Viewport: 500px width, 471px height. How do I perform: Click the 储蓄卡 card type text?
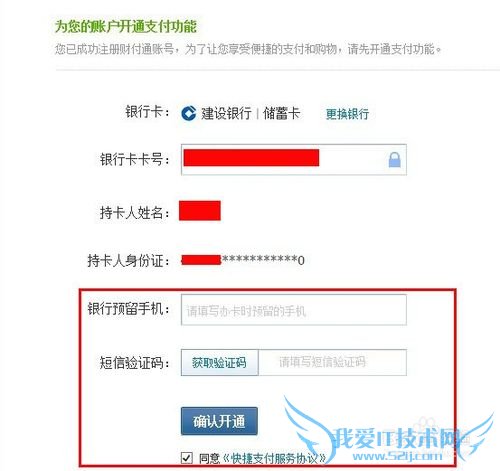coord(282,113)
